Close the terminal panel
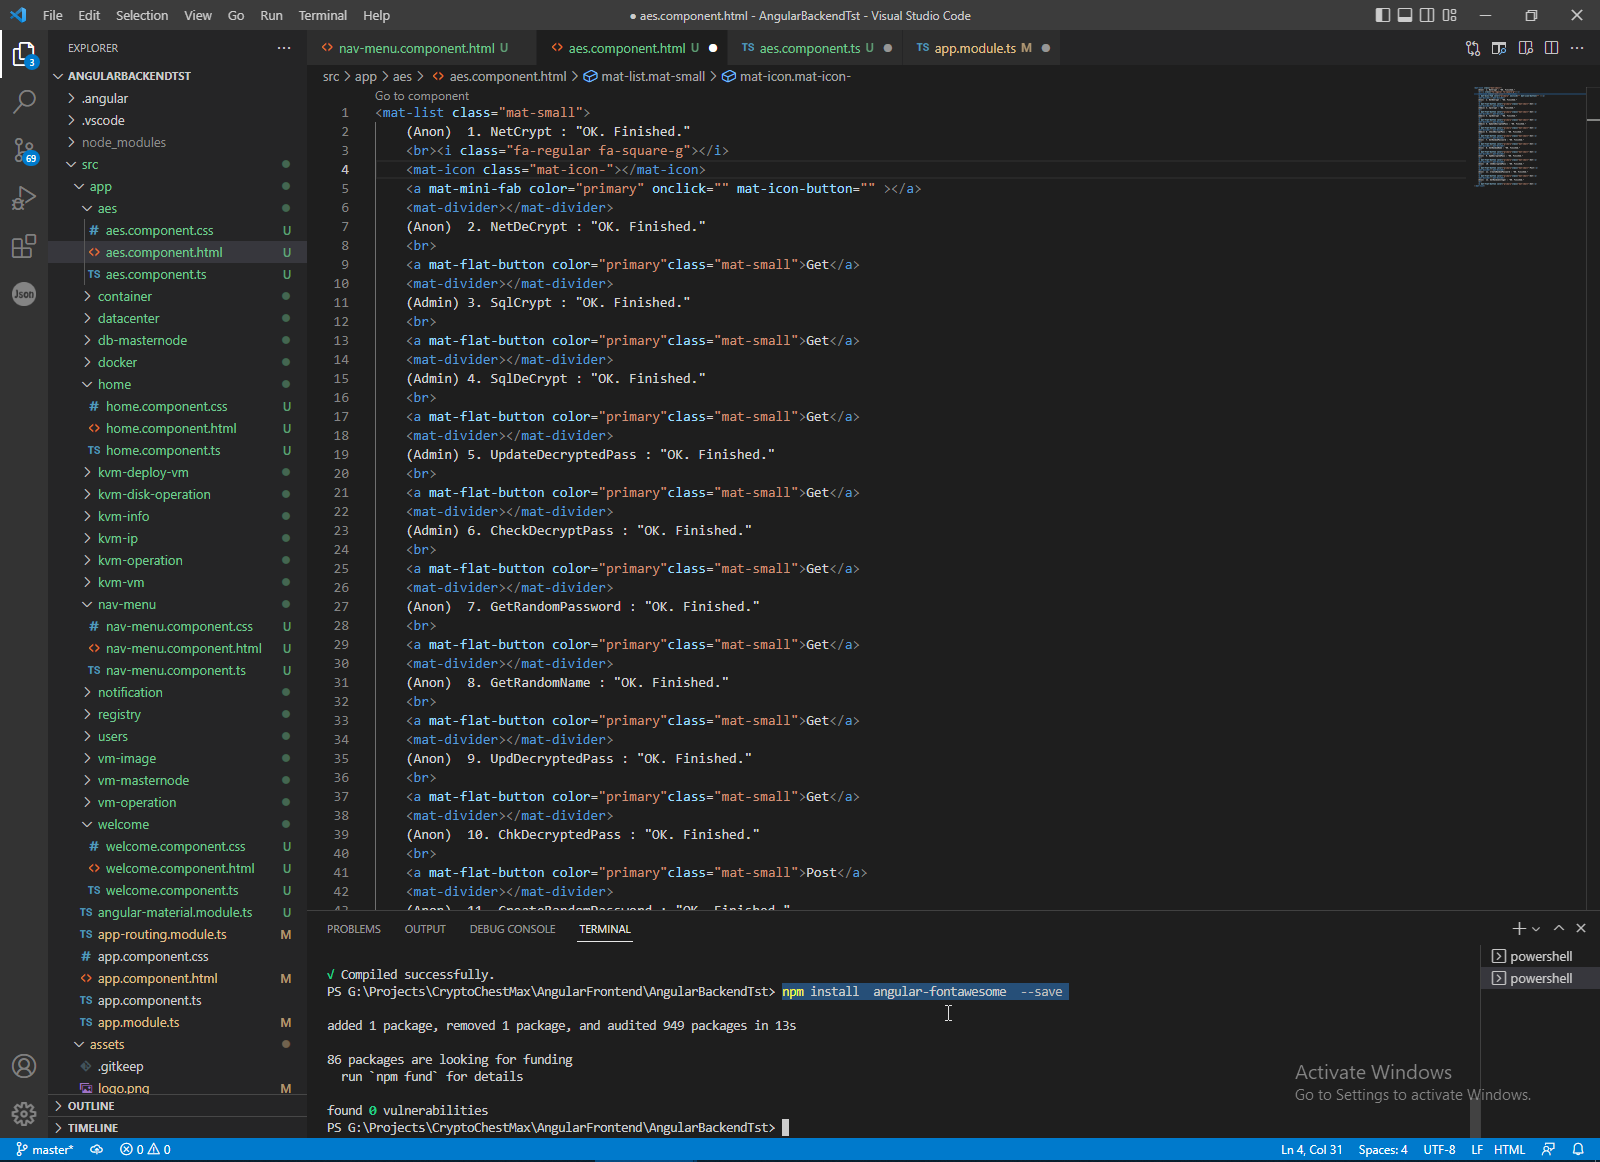 click(1581, 929)
